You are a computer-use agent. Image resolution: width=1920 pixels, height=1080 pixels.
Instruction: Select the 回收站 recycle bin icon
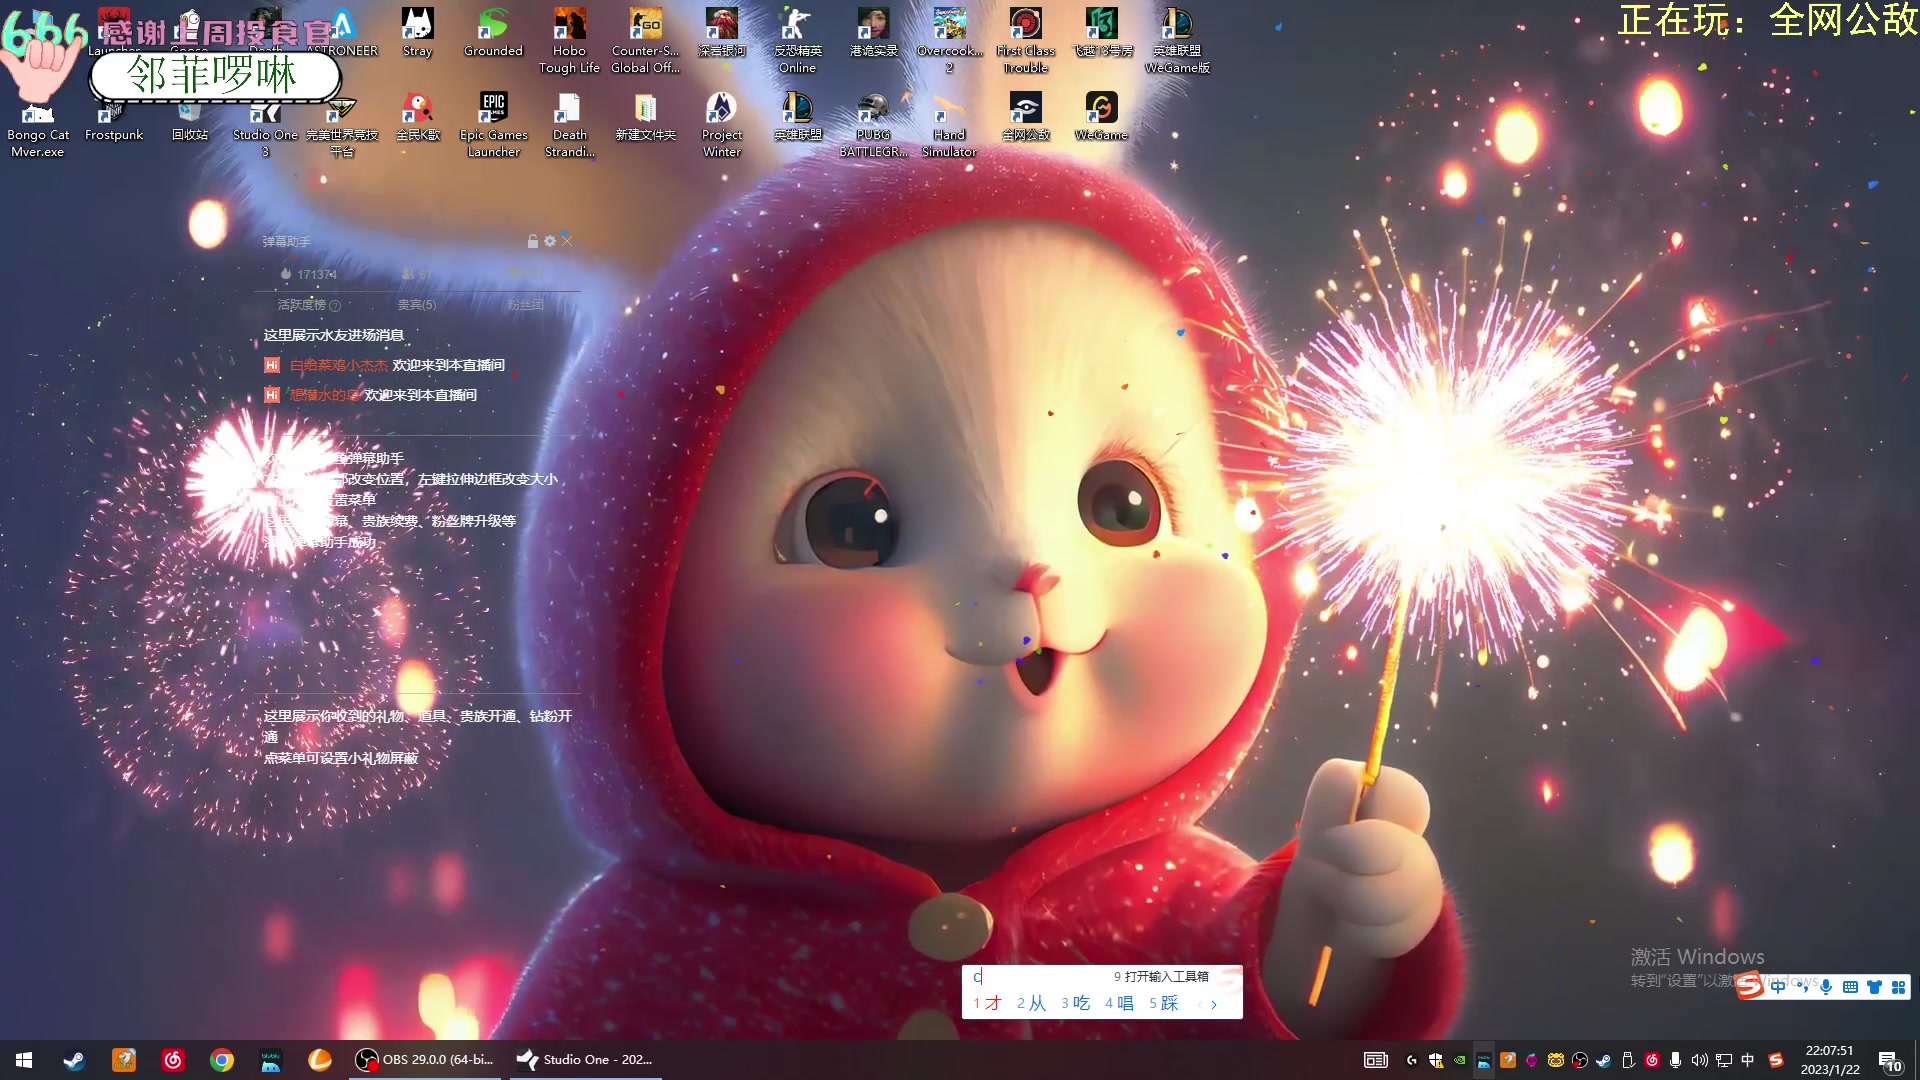(x=190, y=118)
